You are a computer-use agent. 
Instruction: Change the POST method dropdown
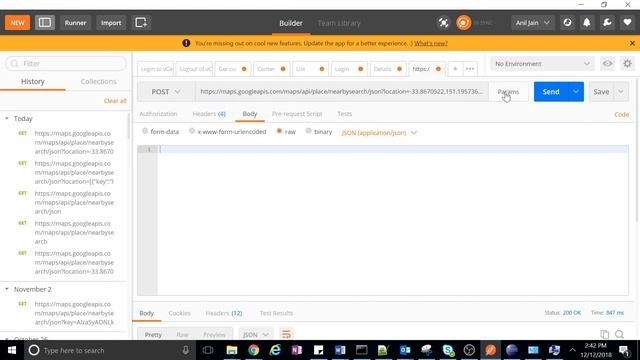tap(166, 92)
